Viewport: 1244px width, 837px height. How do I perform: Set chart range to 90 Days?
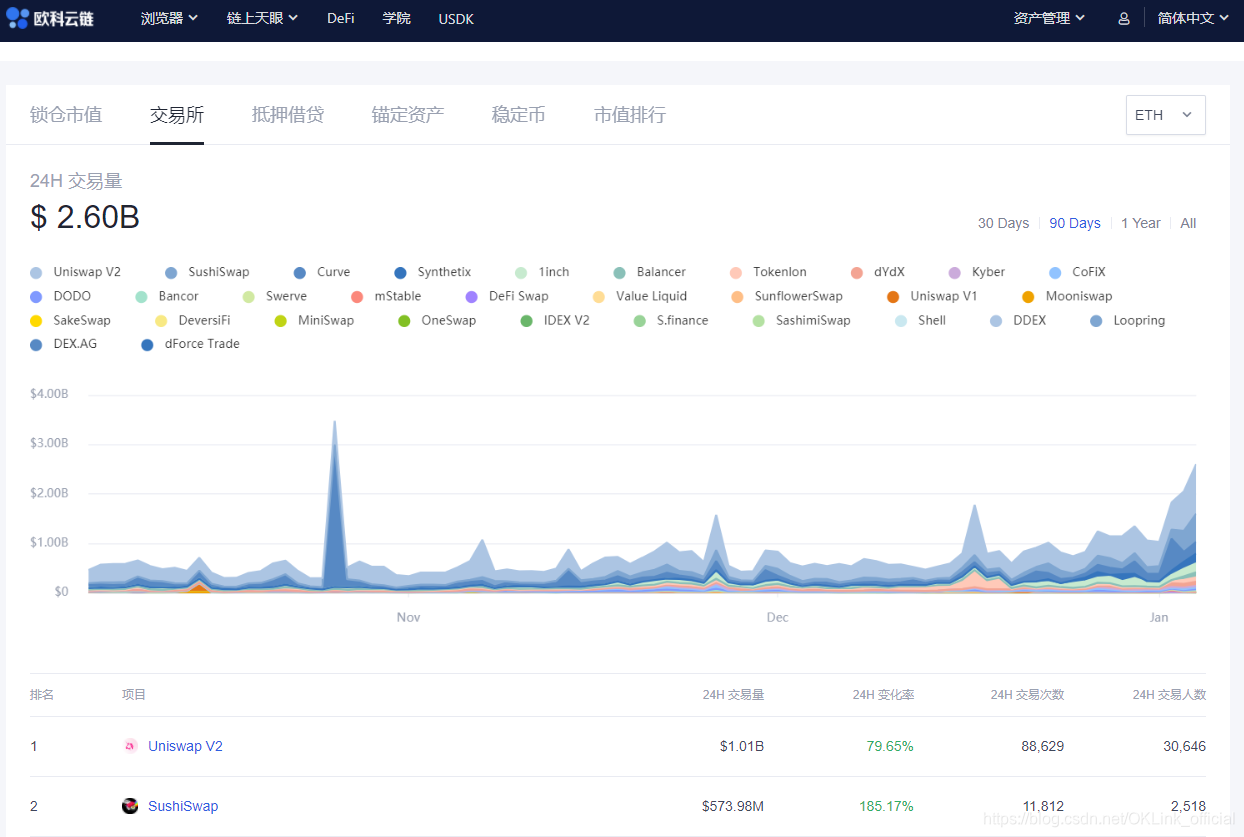1075,223
